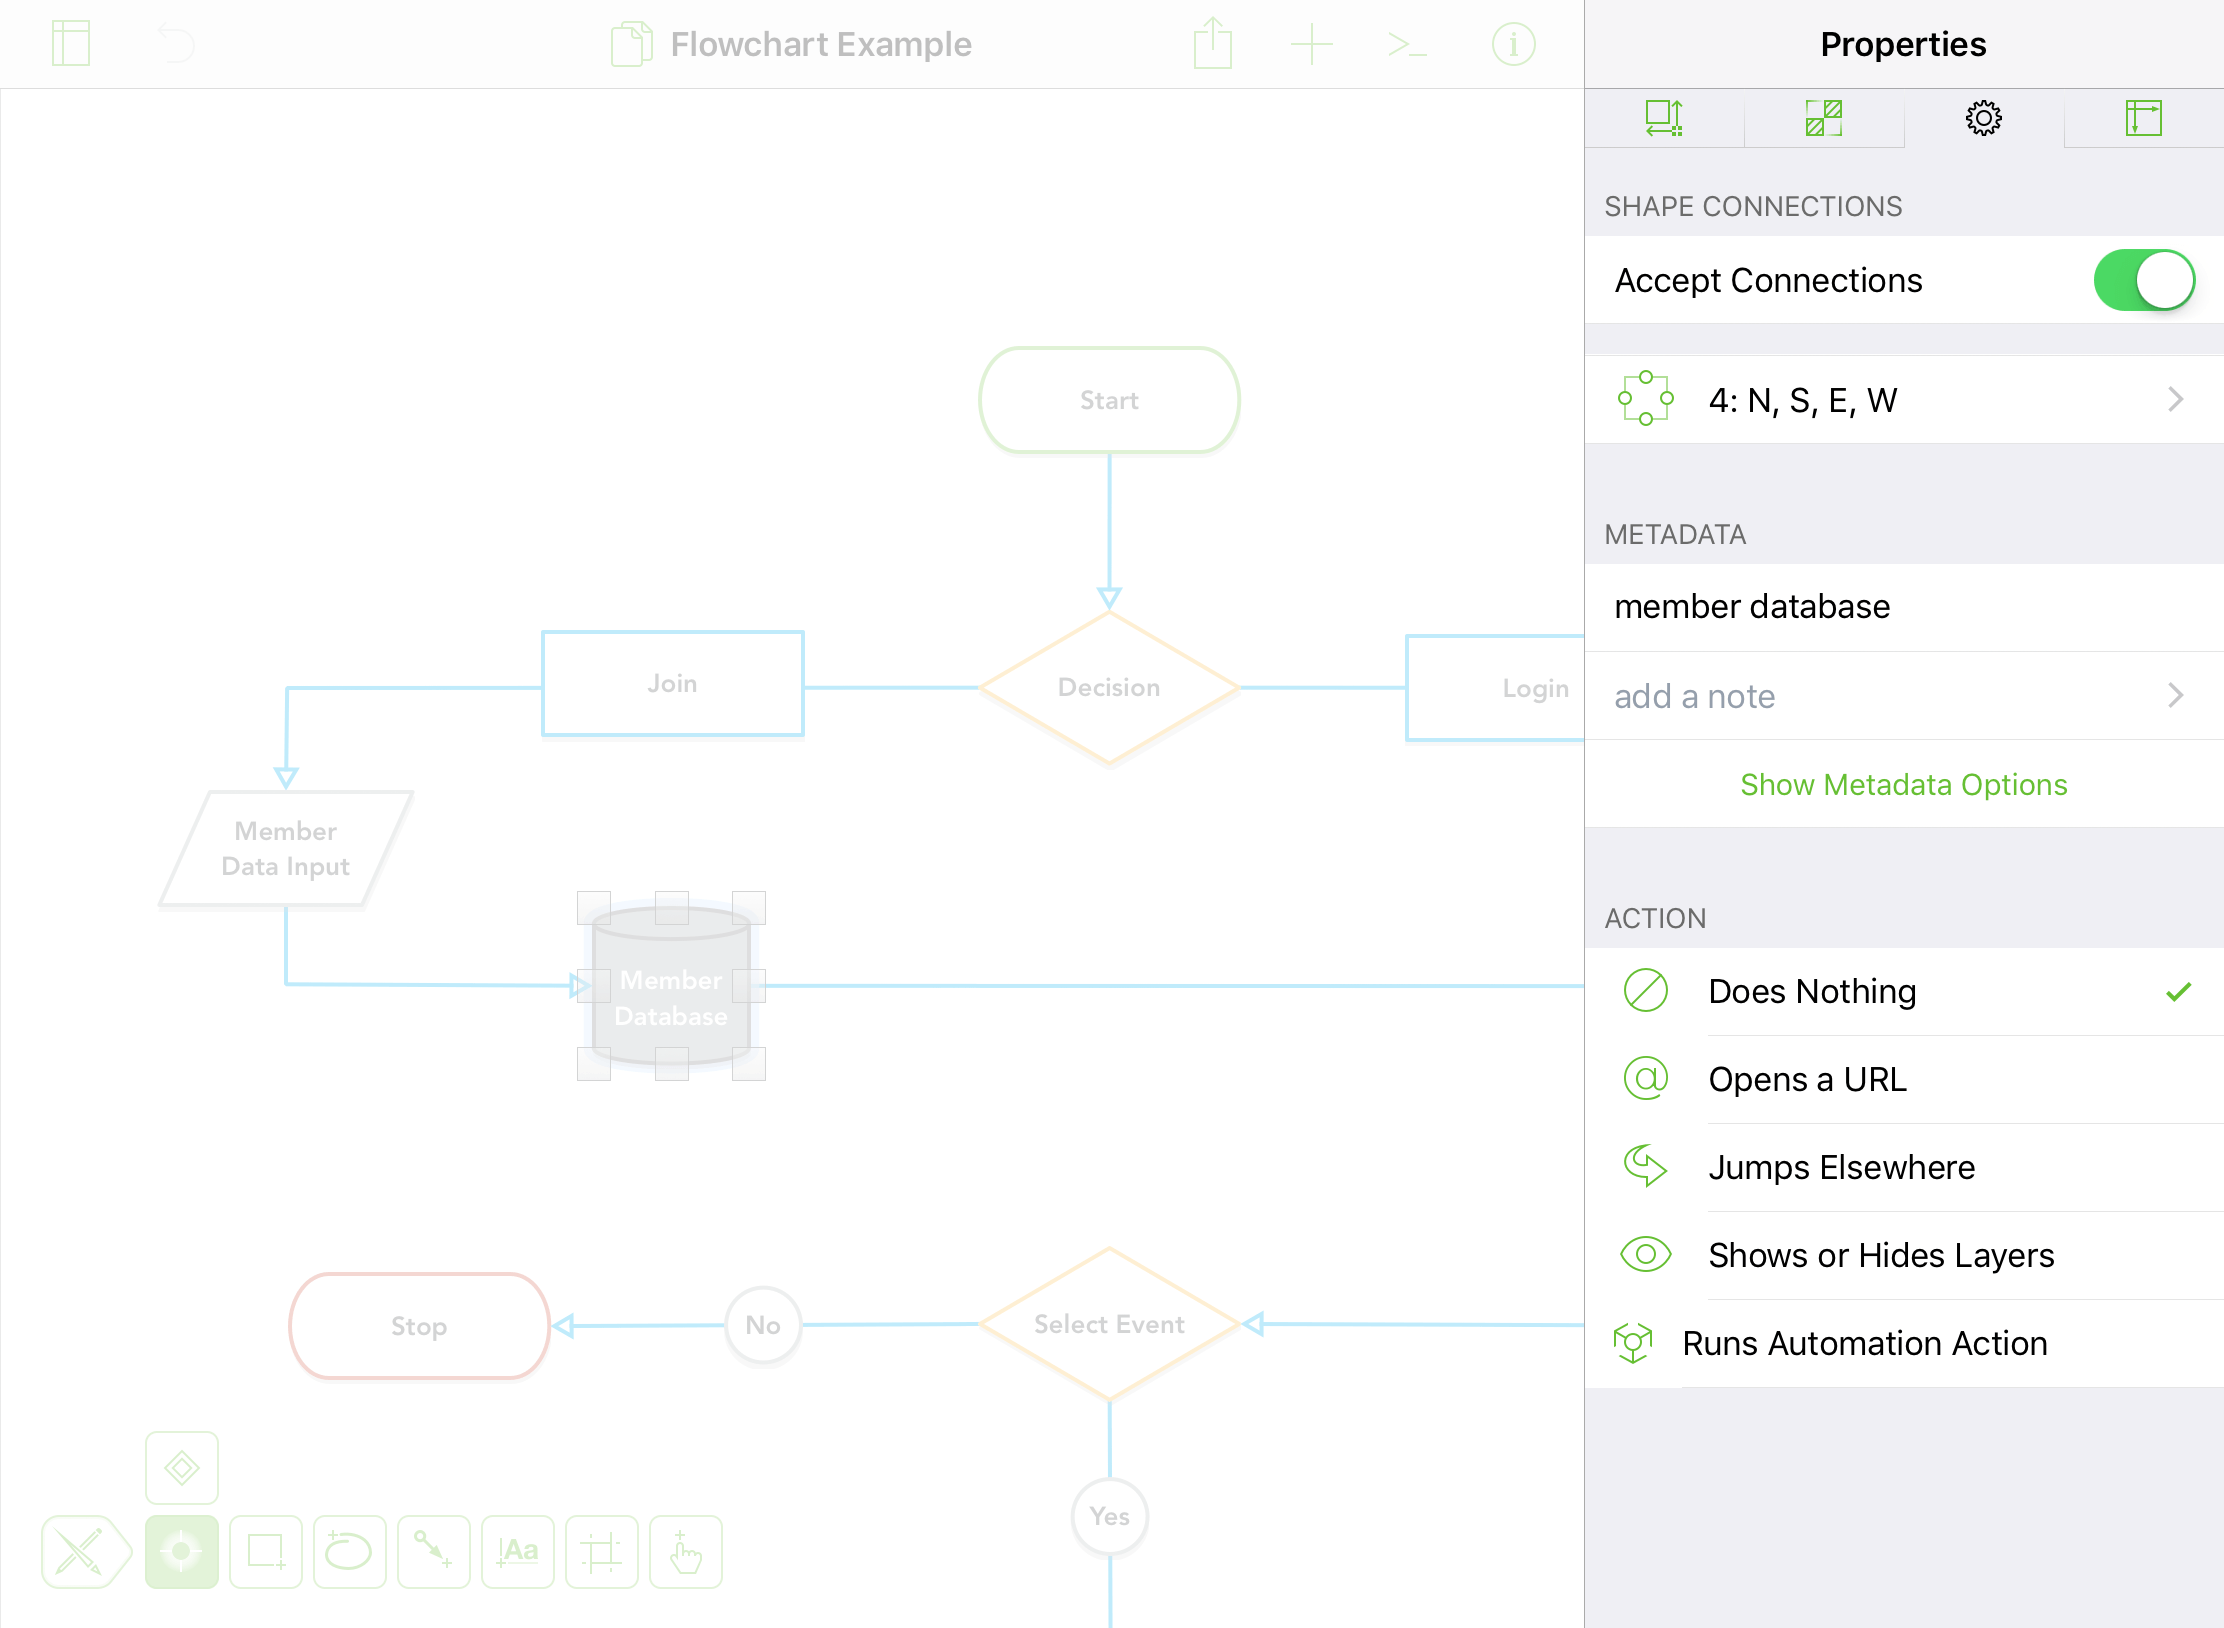Switch to the canvas properties tab
Image resolution: width=2224 pixels, height=1628 pixels.
click(x=2143, y=118)
